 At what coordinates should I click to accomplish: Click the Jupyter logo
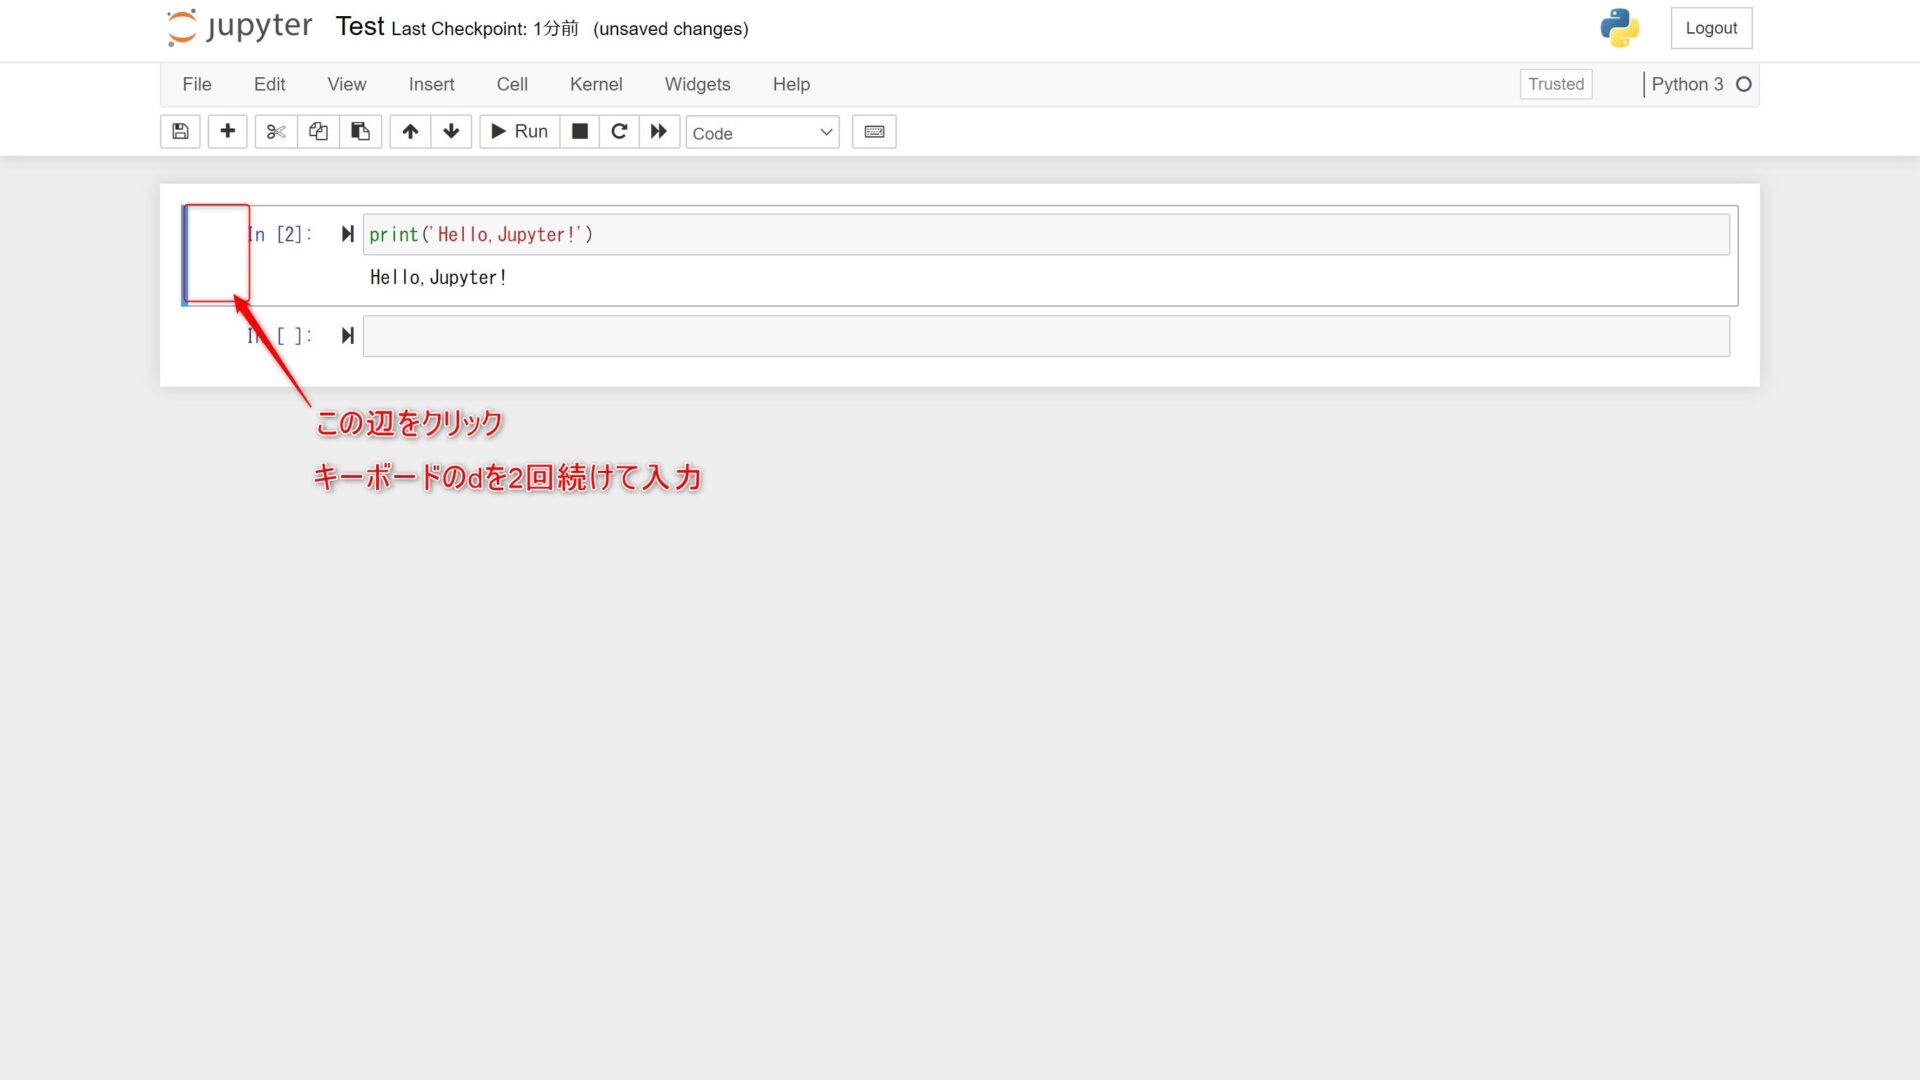[x=239, y=27]
